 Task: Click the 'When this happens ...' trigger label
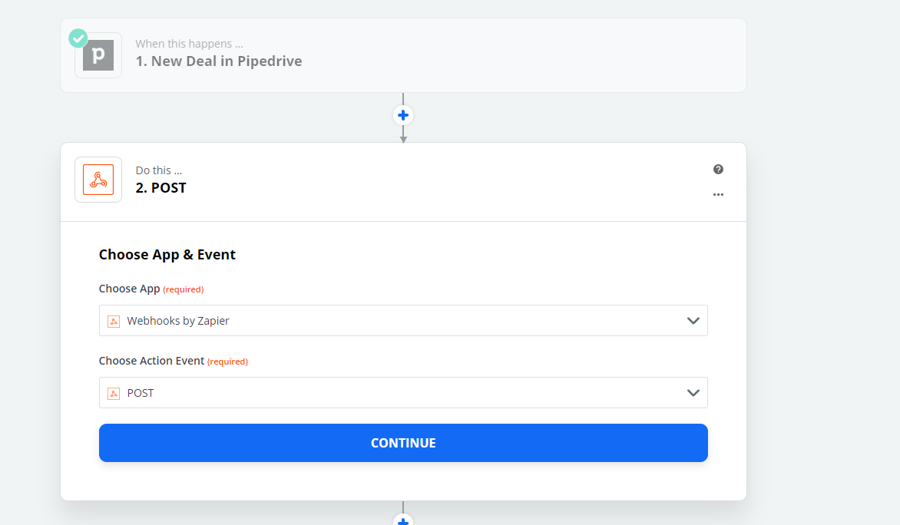189,44
